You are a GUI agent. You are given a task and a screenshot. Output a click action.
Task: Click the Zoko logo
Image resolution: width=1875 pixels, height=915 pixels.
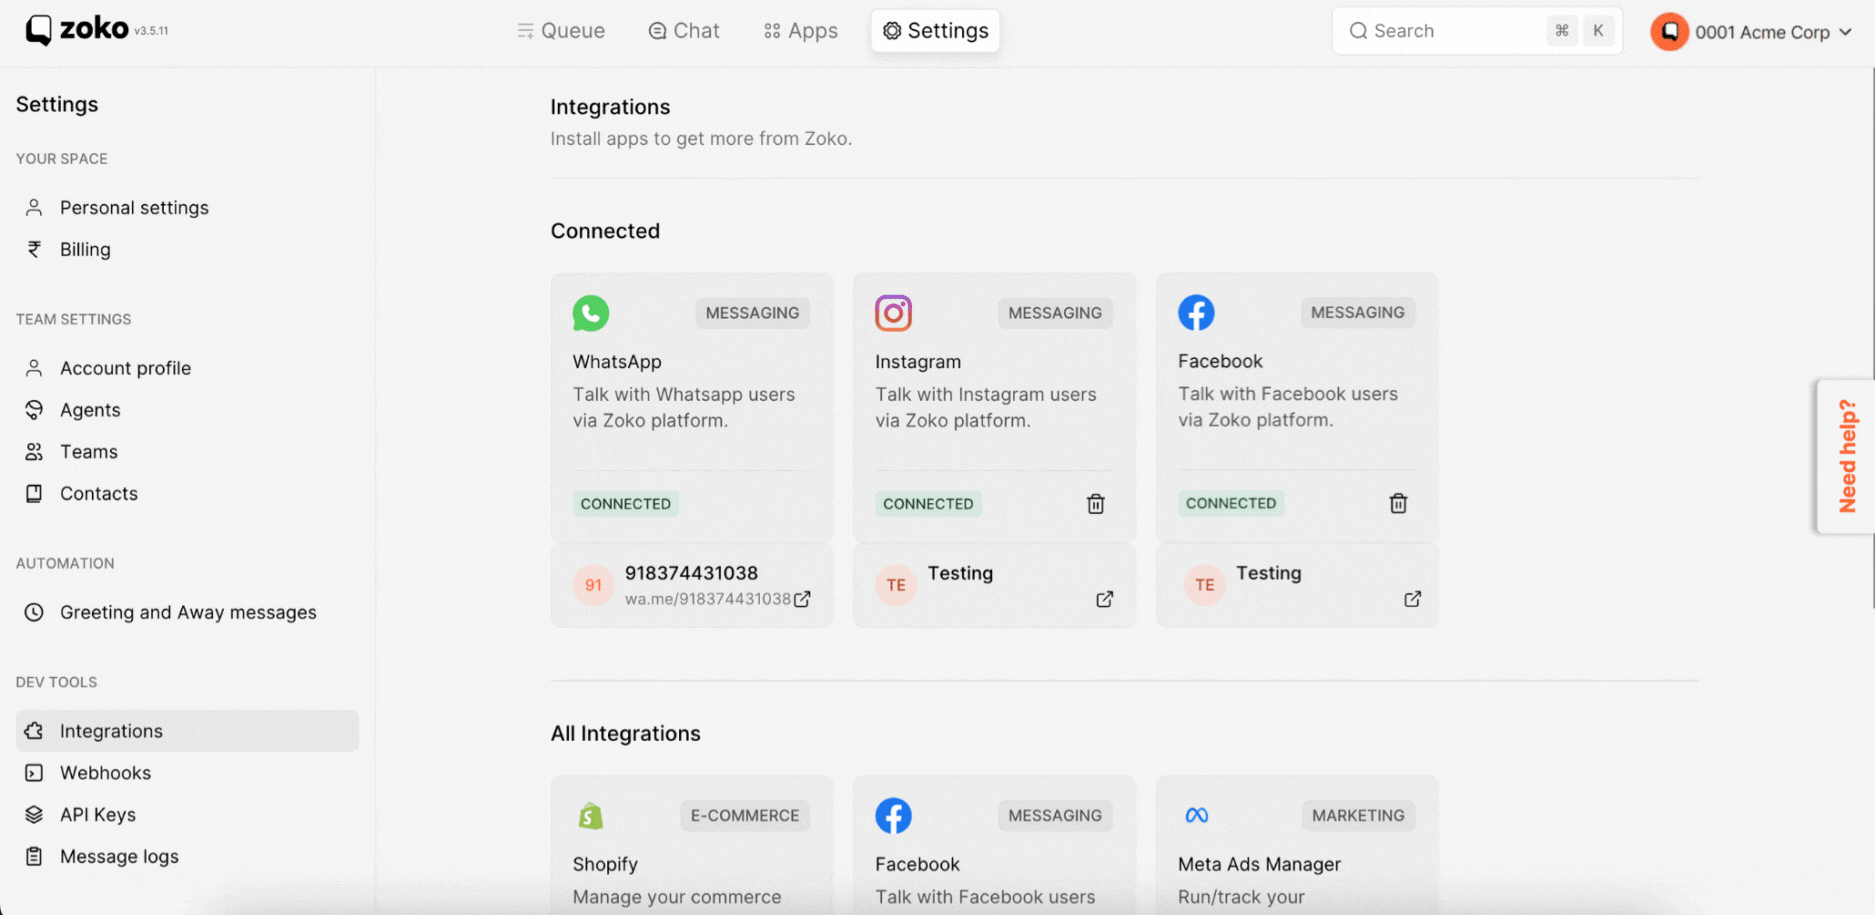click(78, 29)
